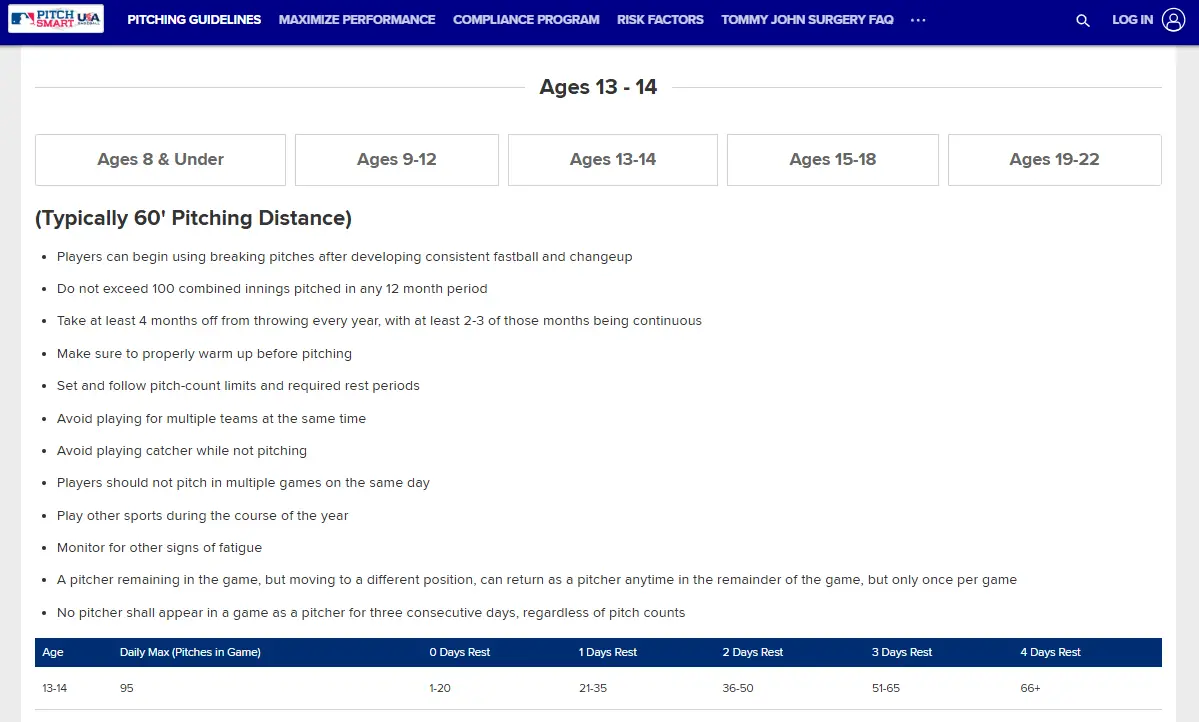Click 'Make sure to properly warm up' line
The image size is (1199, 722).
(204, 354)
